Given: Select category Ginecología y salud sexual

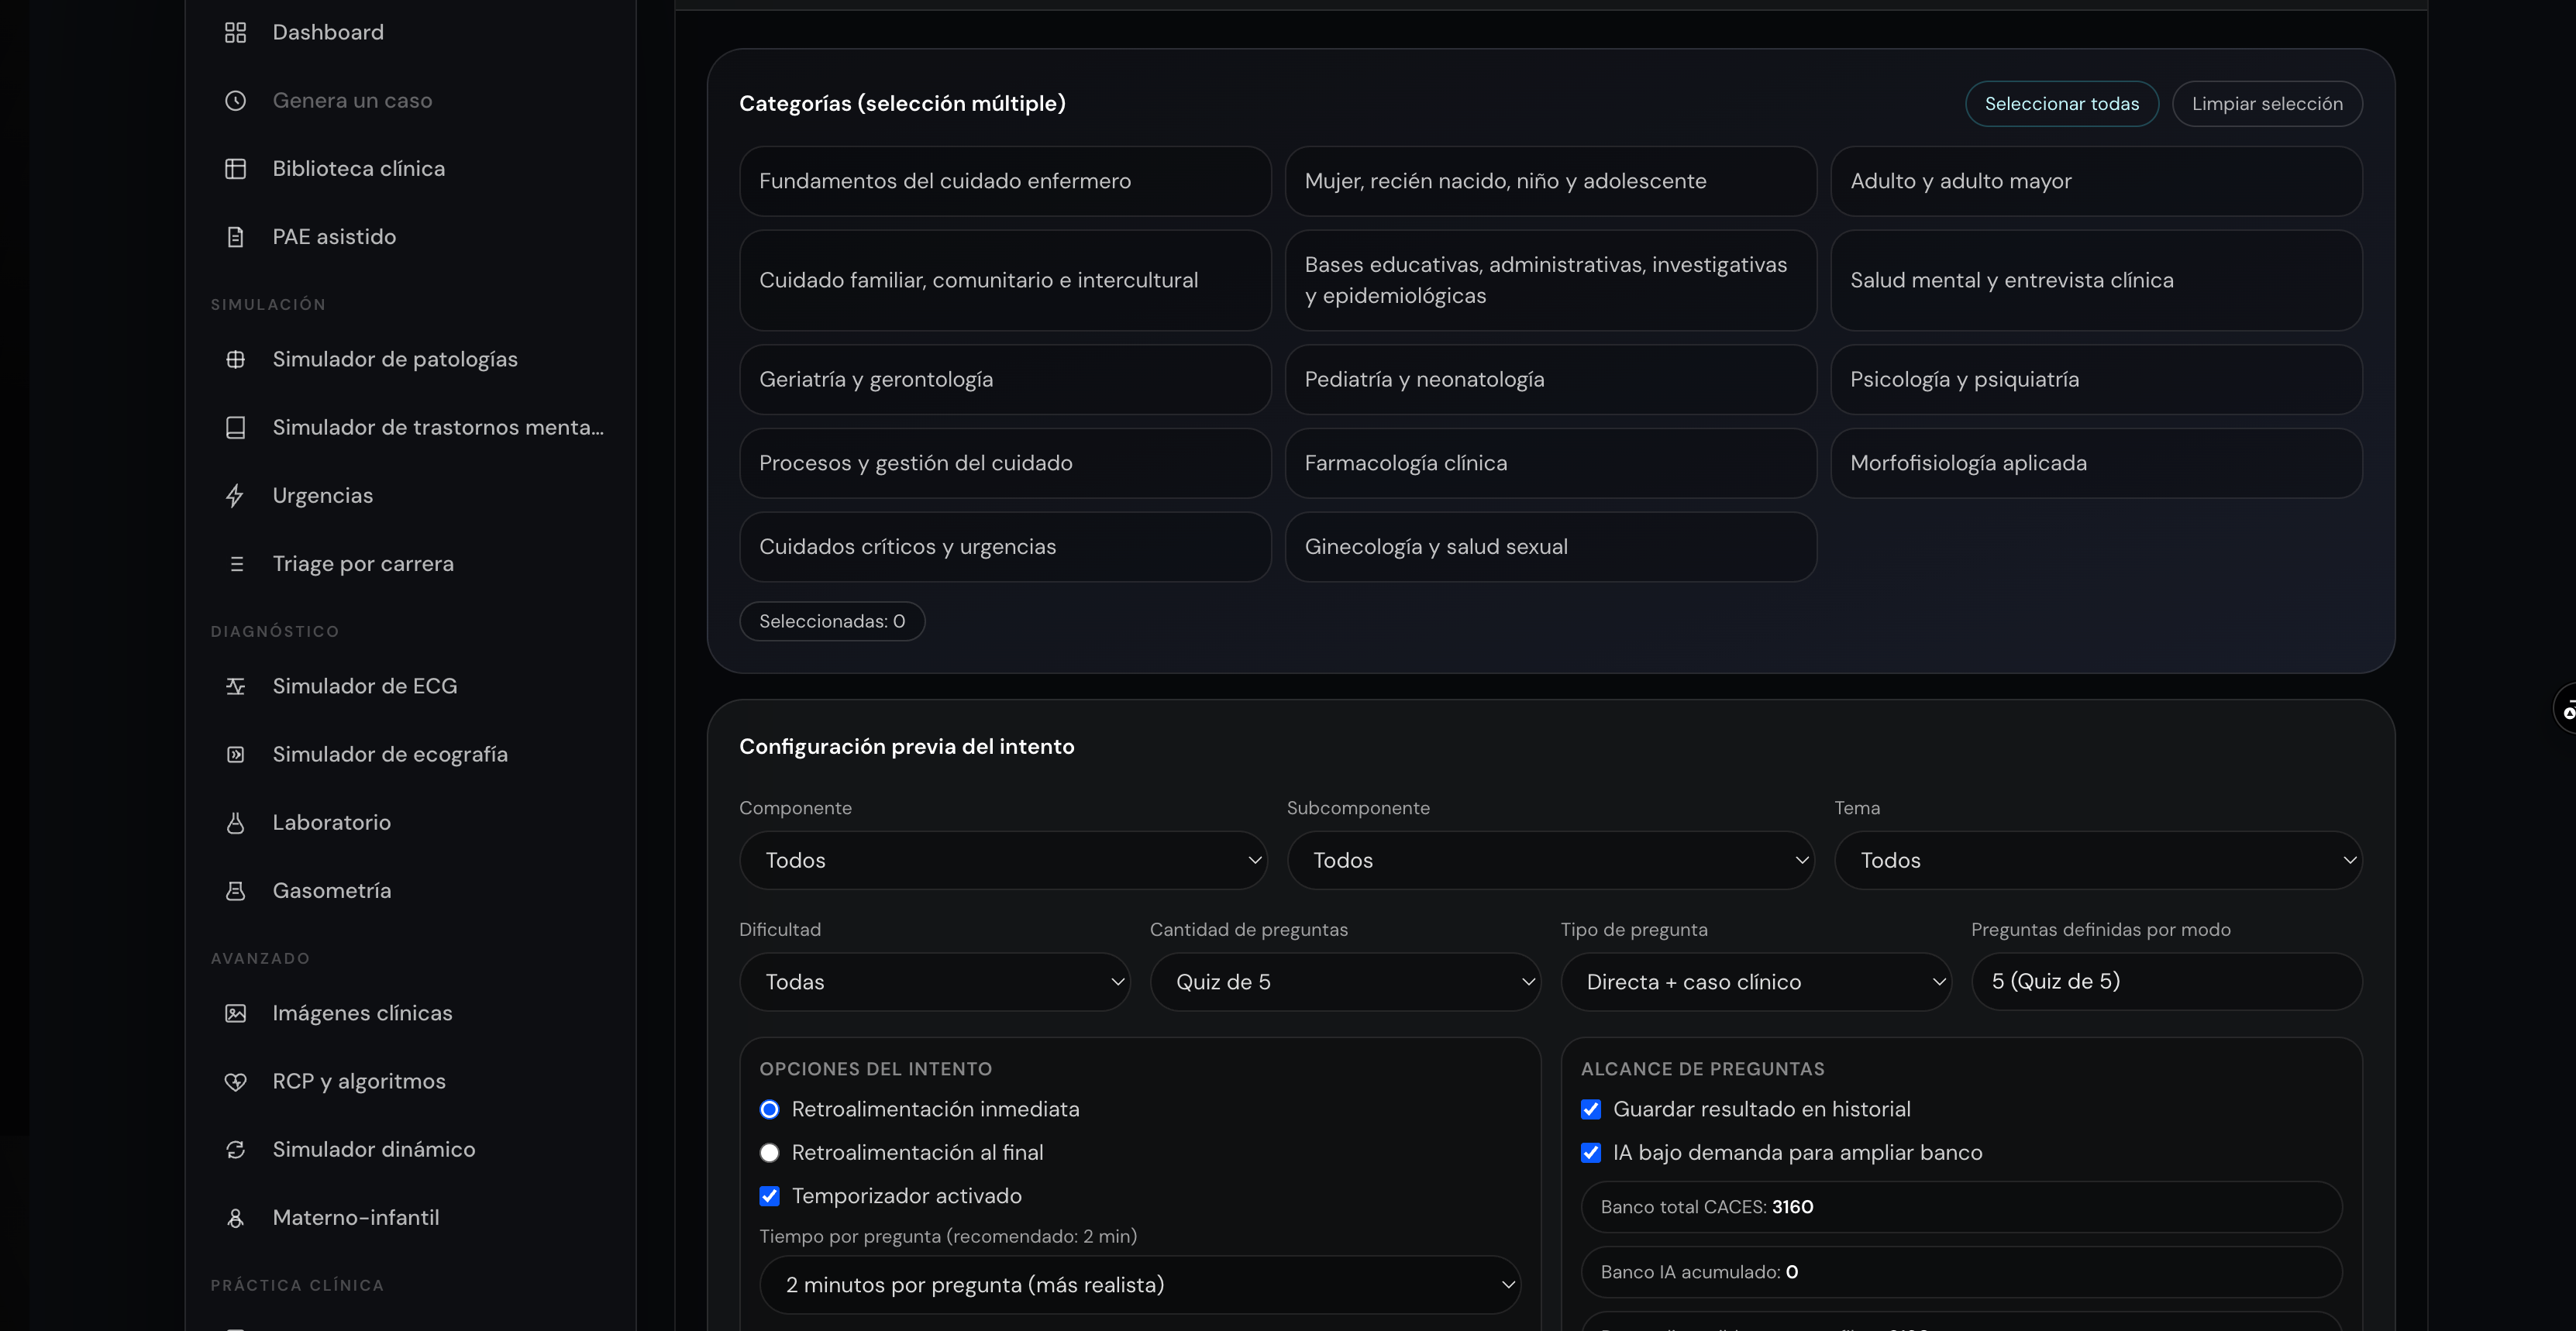Looking at the screenshot, I should point(1550,547).
